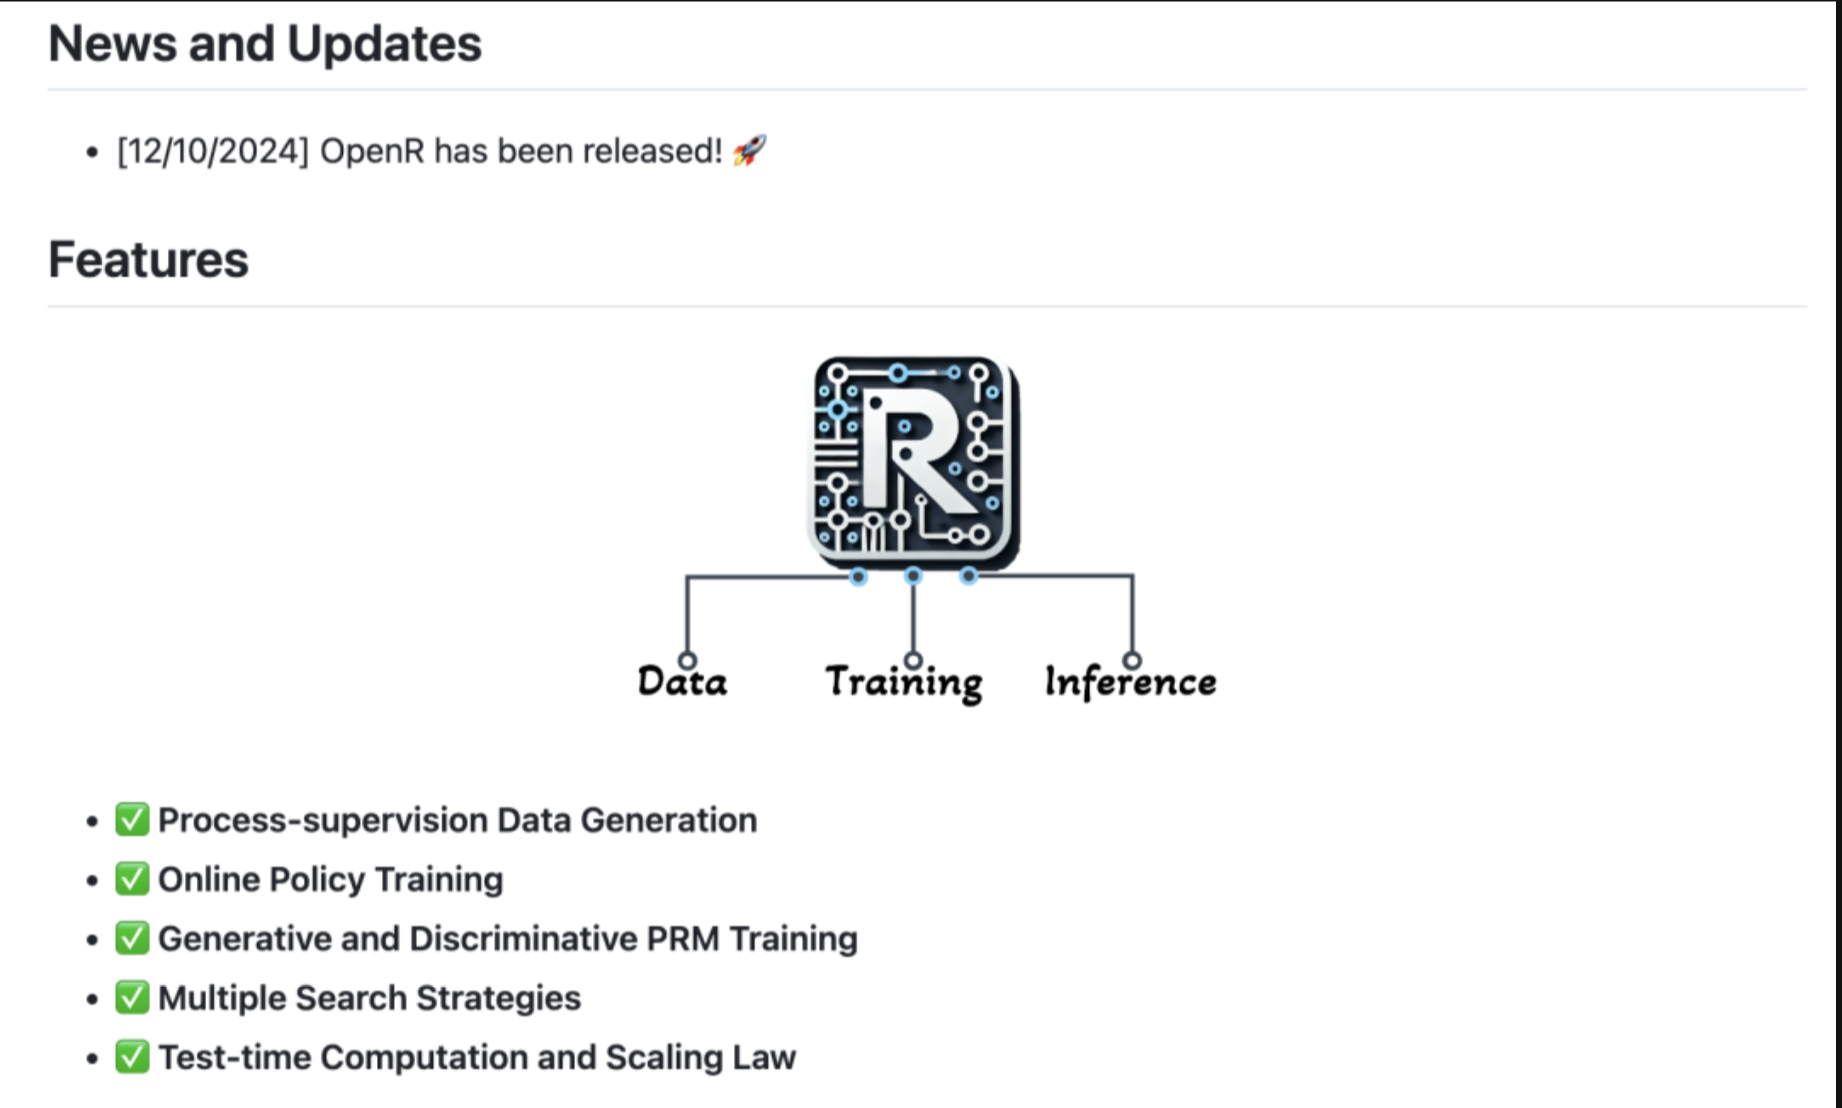1842x1108 pixels.
Task: Click Process-supervision Data Generation text
Action: tap(458, 820)
